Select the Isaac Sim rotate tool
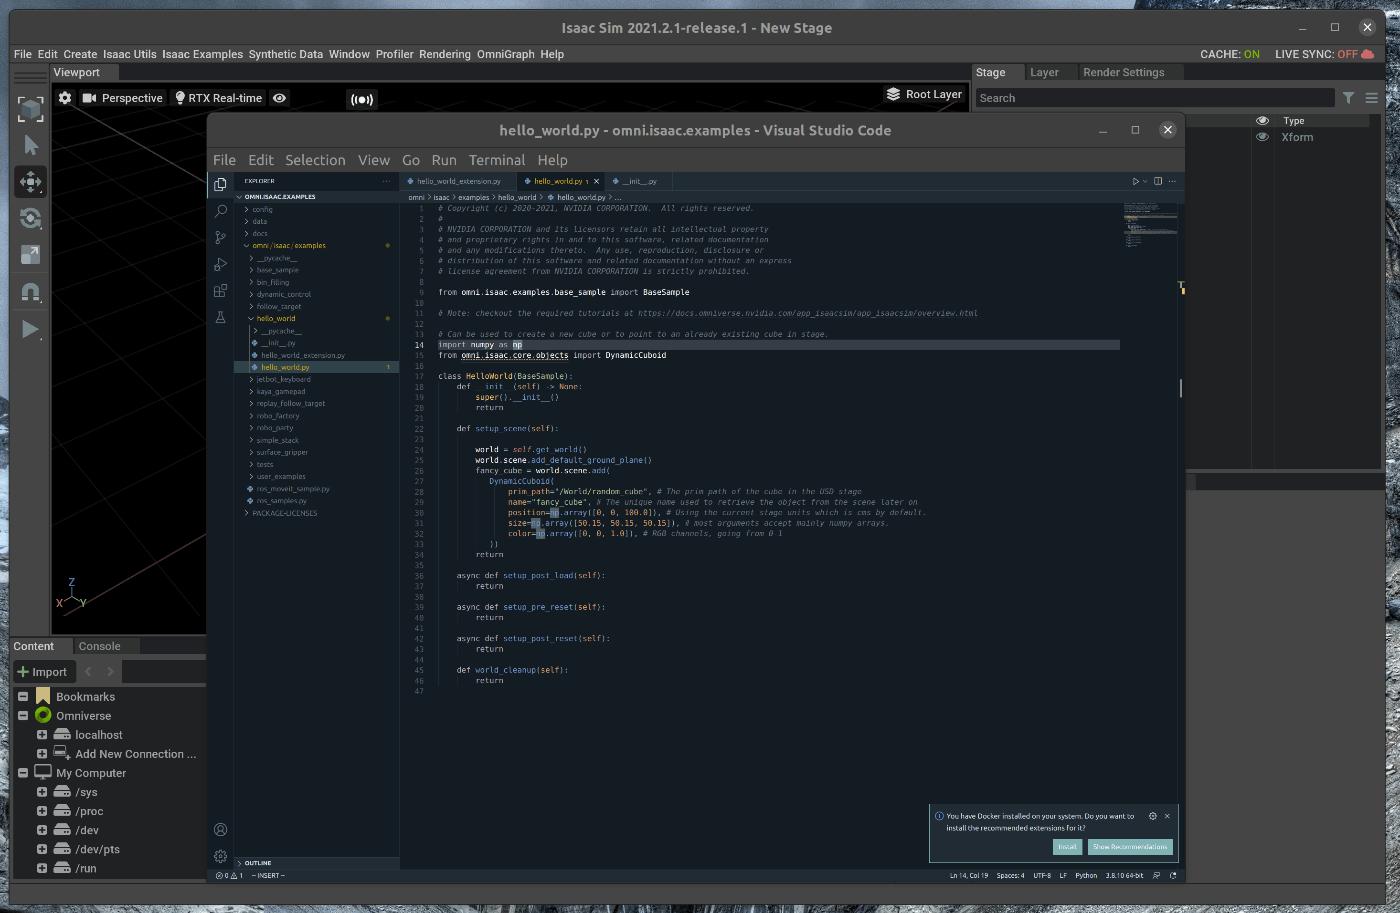 (x=31, y=218)
